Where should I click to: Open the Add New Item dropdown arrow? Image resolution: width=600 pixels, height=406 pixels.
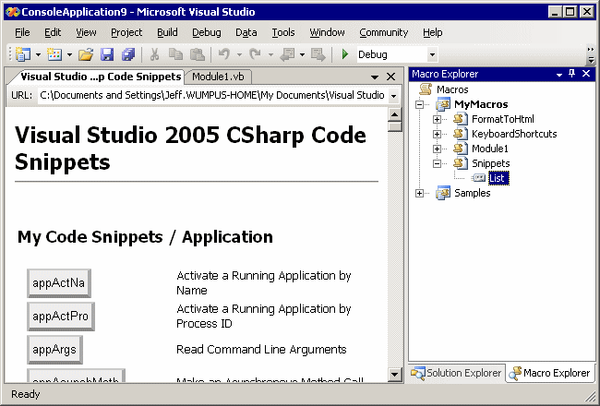(x=69, y=55)
